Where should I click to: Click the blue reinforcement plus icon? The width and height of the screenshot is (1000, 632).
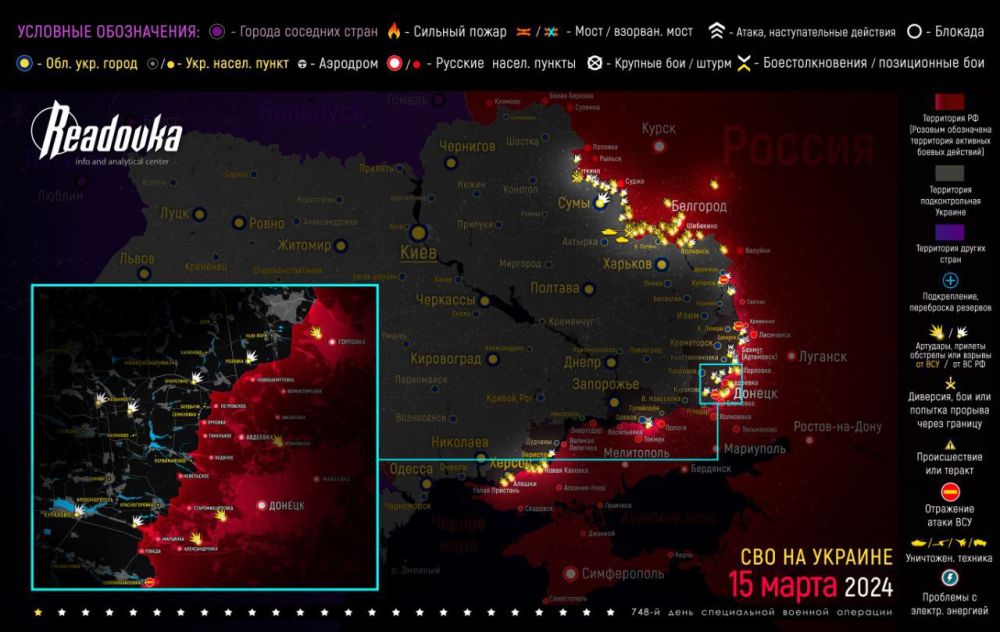coord(950,281)
